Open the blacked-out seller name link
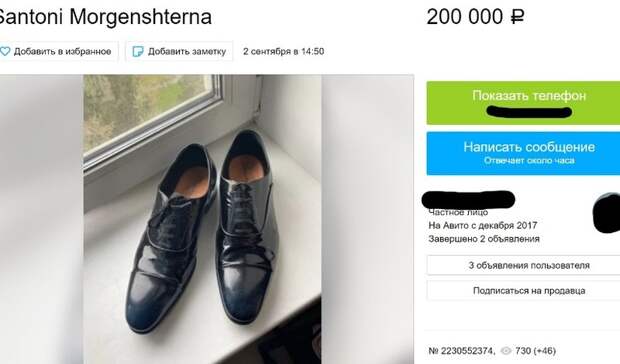This screenshot has height=364, width=620. coord(468,200)
